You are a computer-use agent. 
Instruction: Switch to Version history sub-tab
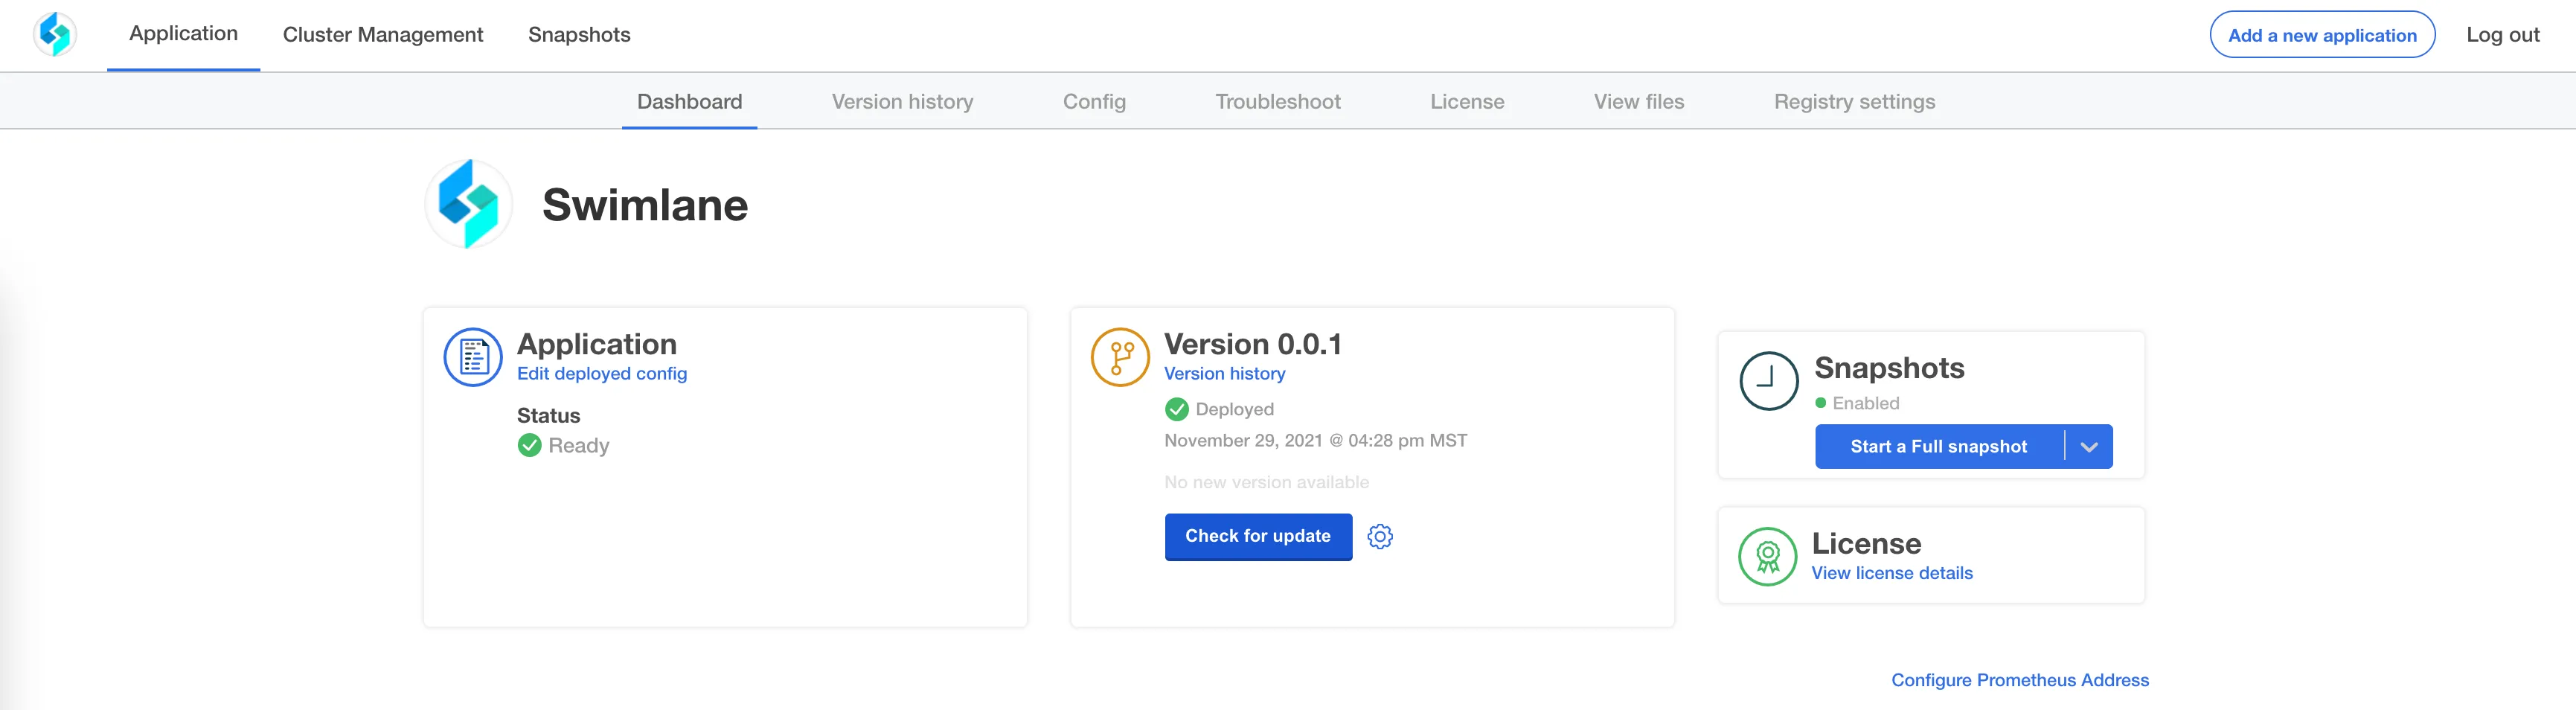[x=903, y=102]
